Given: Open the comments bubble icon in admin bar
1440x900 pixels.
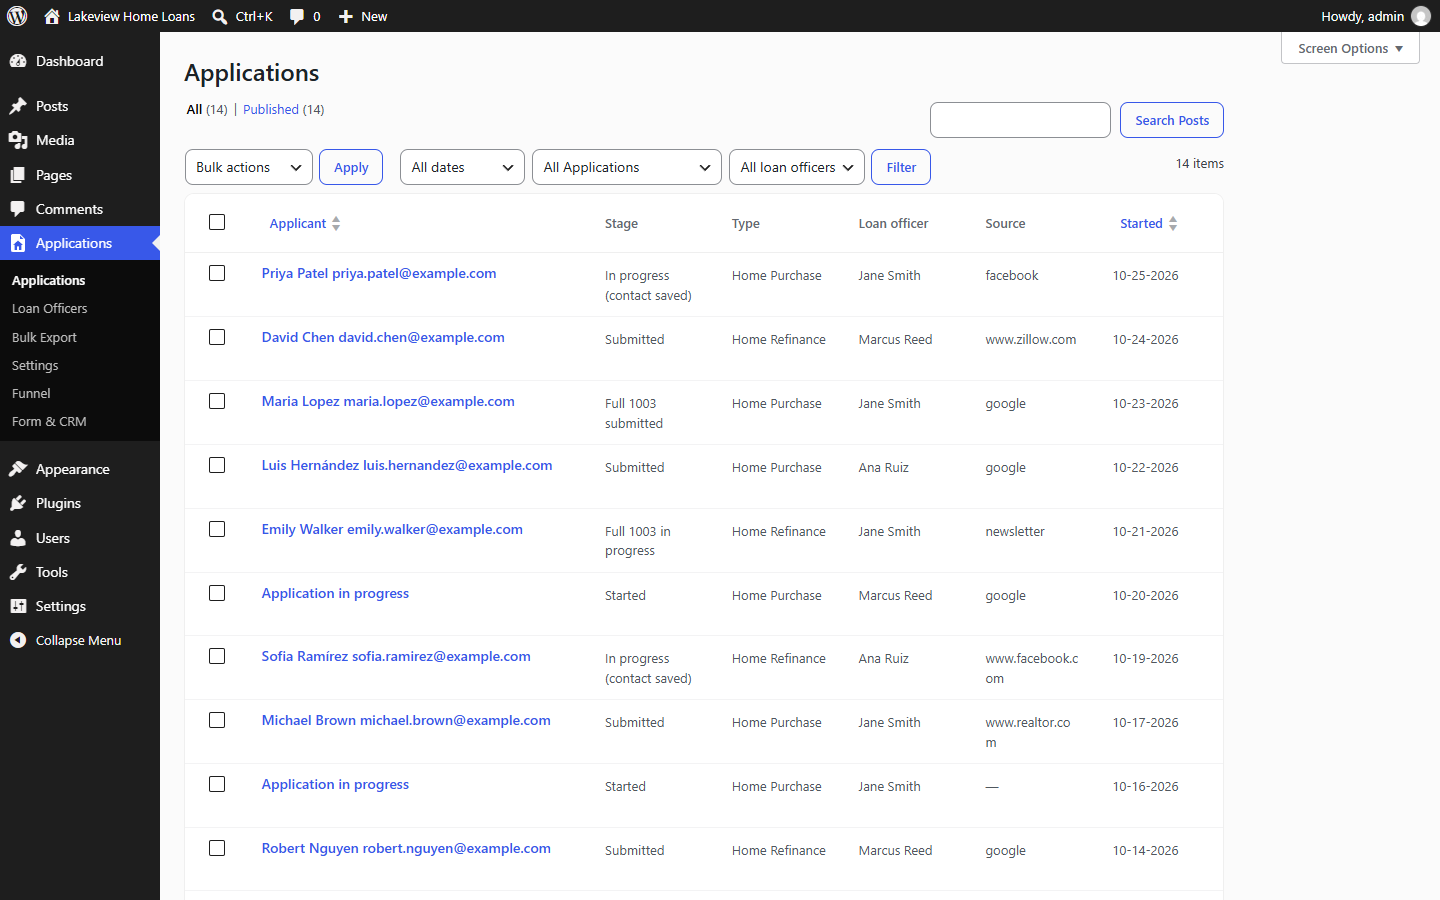Looking at the screenshot, I should [x=297, y=16].
